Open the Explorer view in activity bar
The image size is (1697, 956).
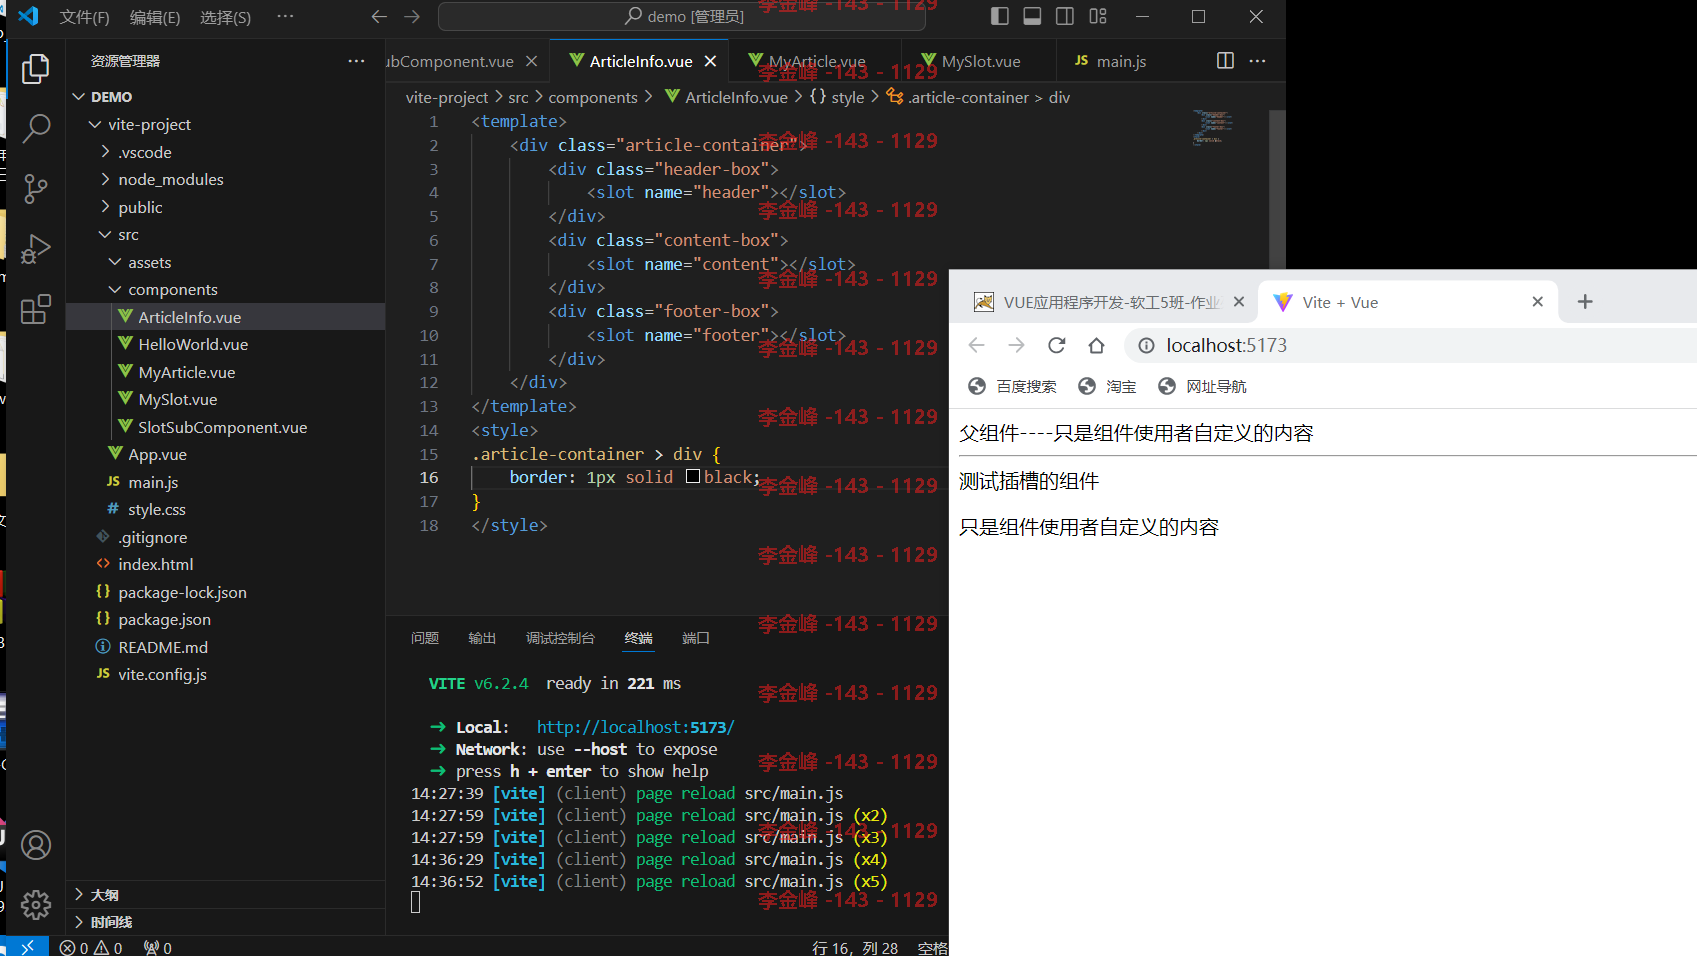[36, 69]
